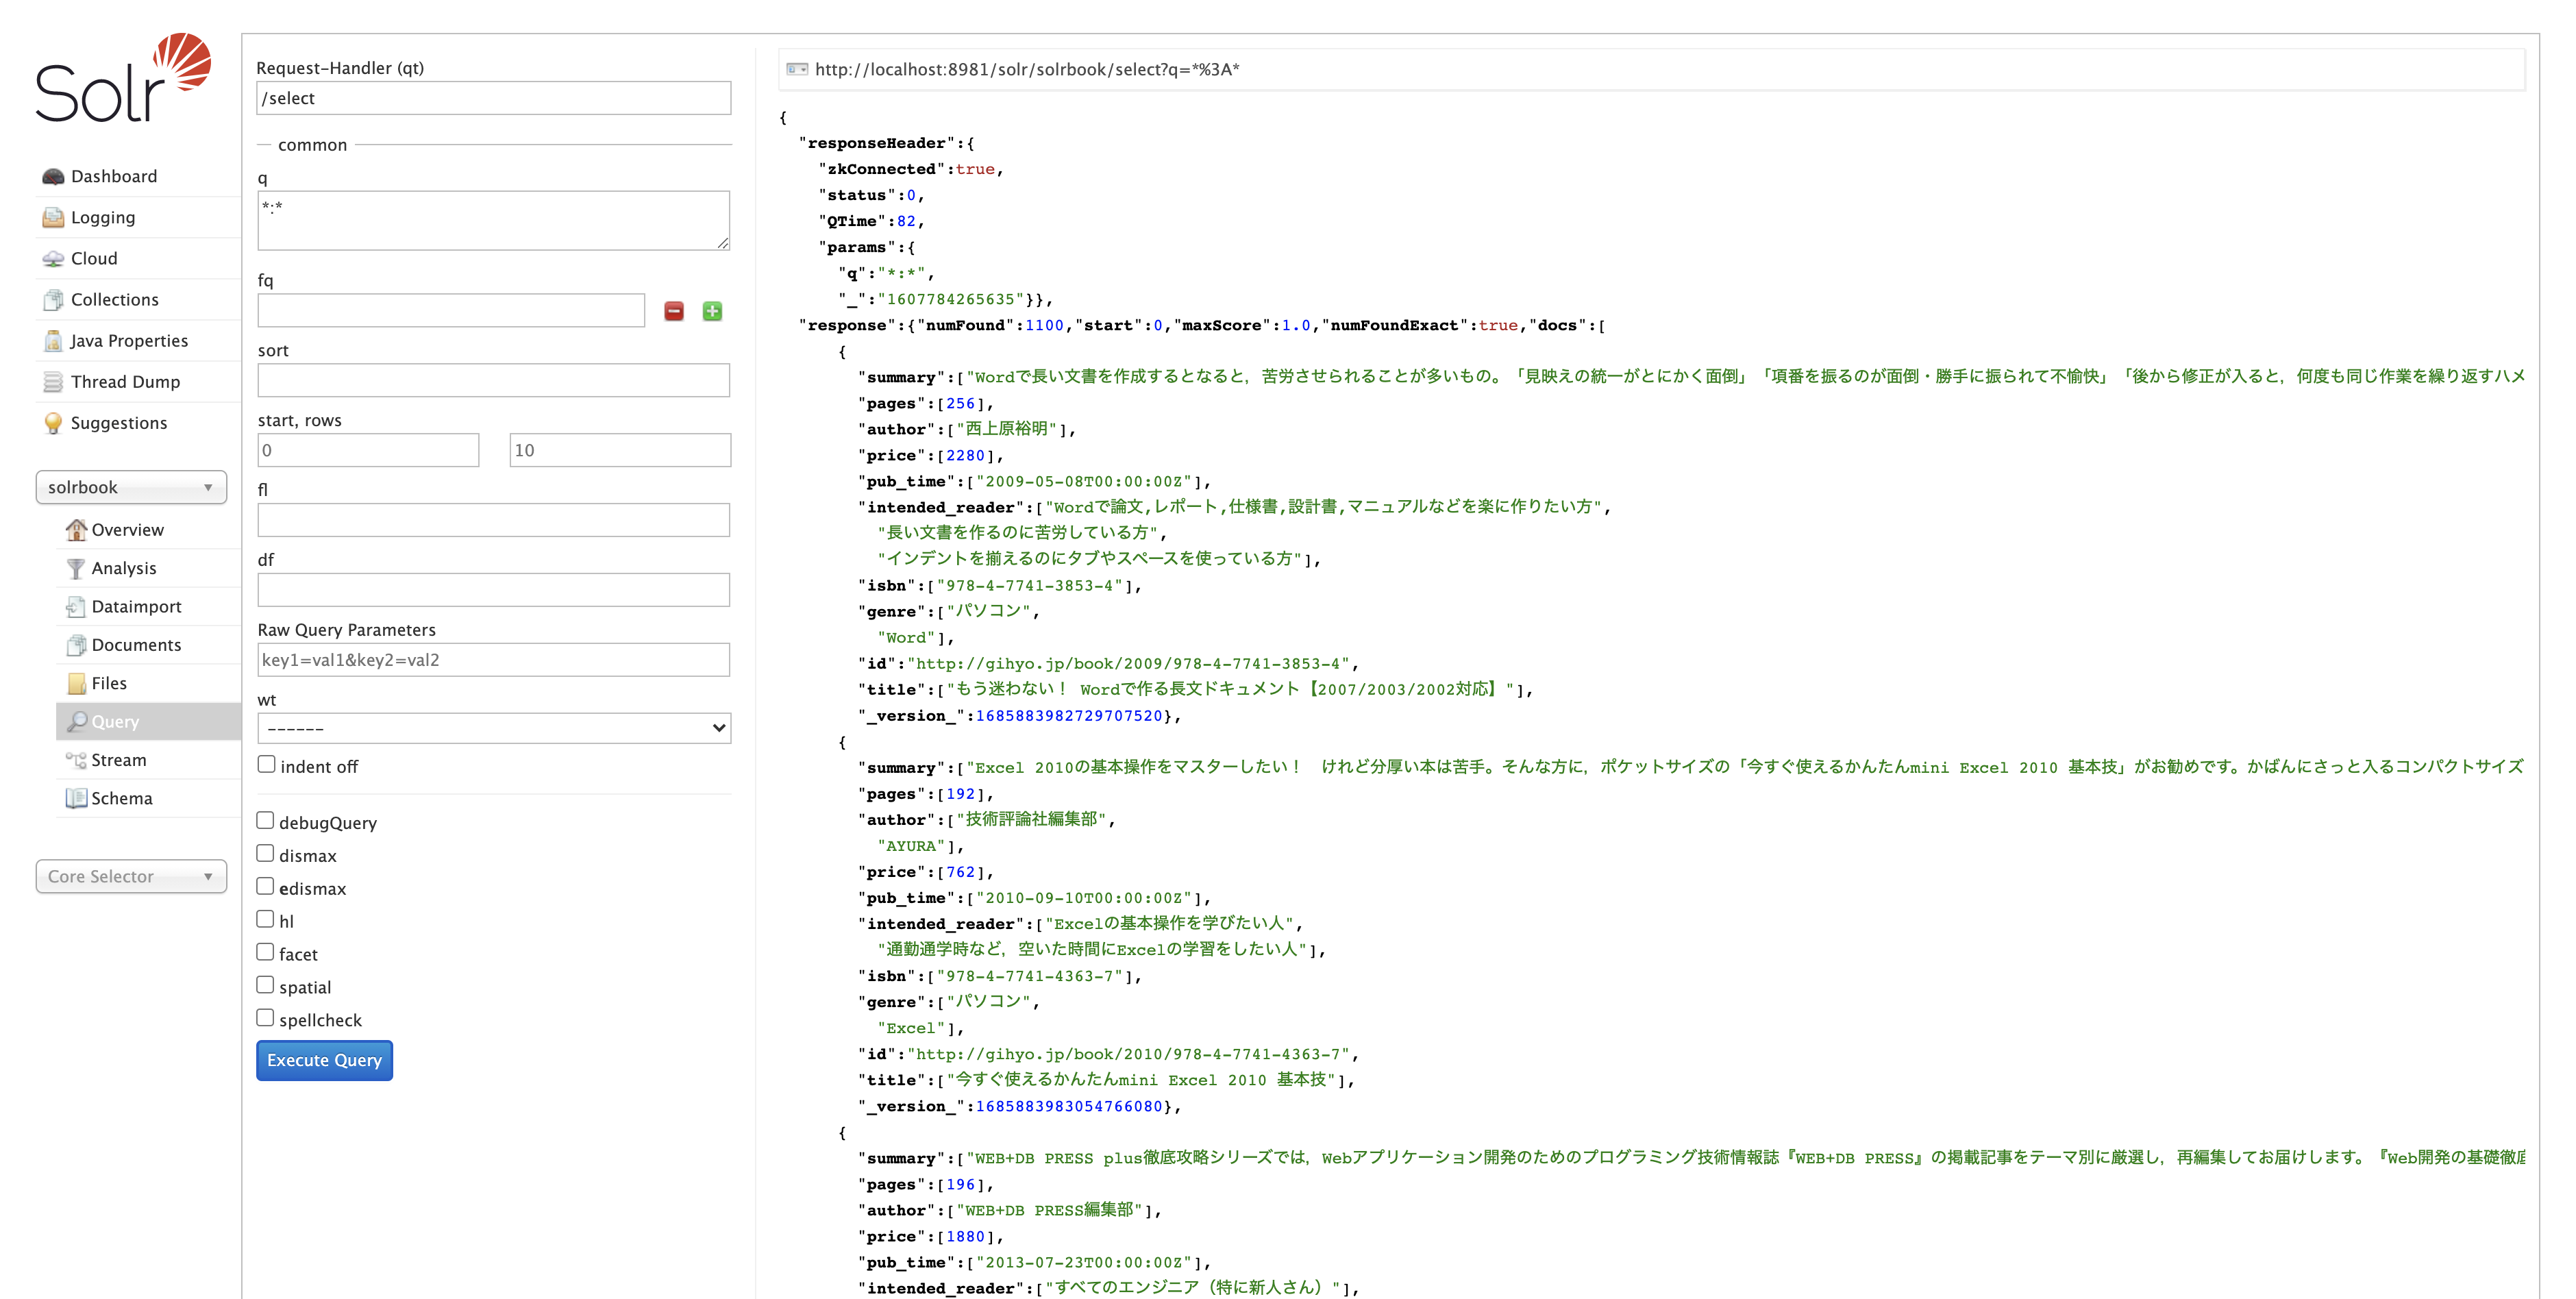Click the df default field input

point(494,590)
